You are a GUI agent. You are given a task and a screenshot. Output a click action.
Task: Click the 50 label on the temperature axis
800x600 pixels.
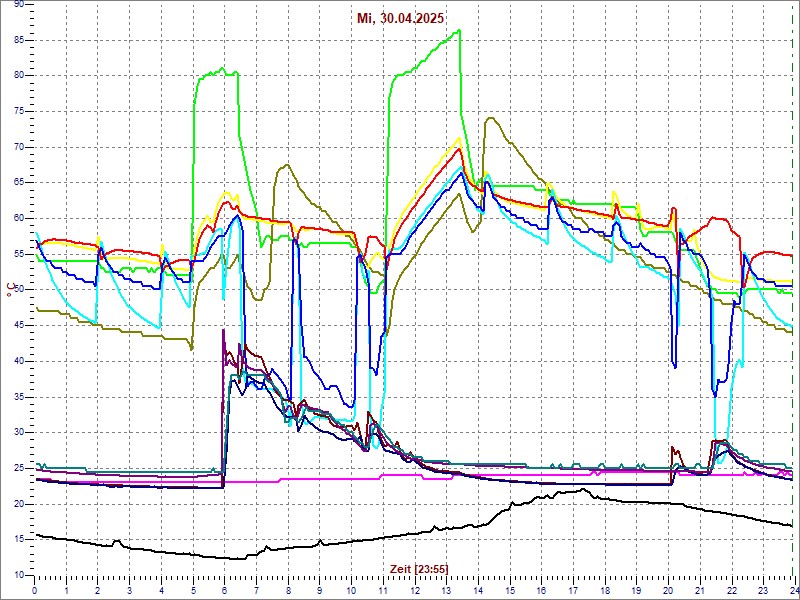point(19,290)
